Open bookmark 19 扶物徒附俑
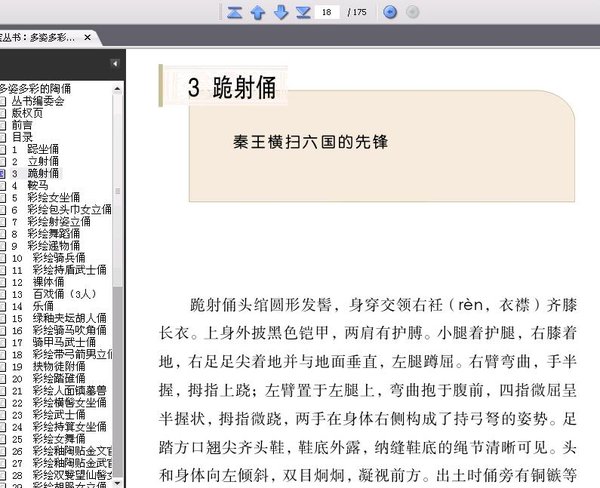600x488 pixels. coord(48,367)
